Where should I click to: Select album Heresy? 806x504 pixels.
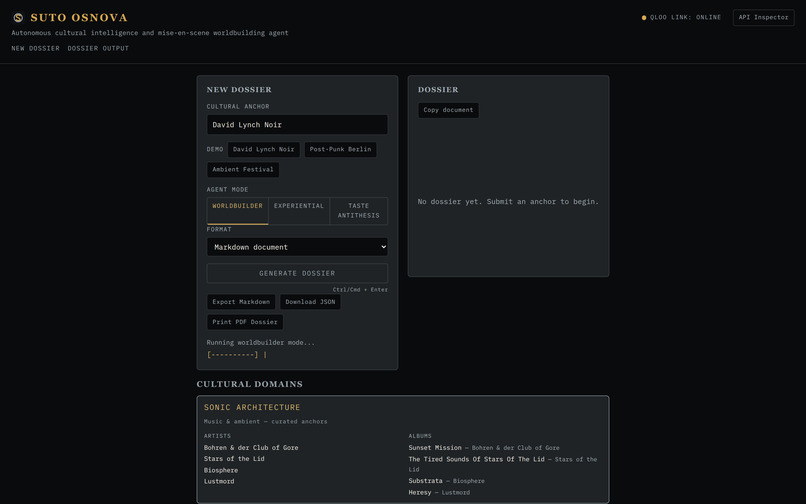[420, 492]
